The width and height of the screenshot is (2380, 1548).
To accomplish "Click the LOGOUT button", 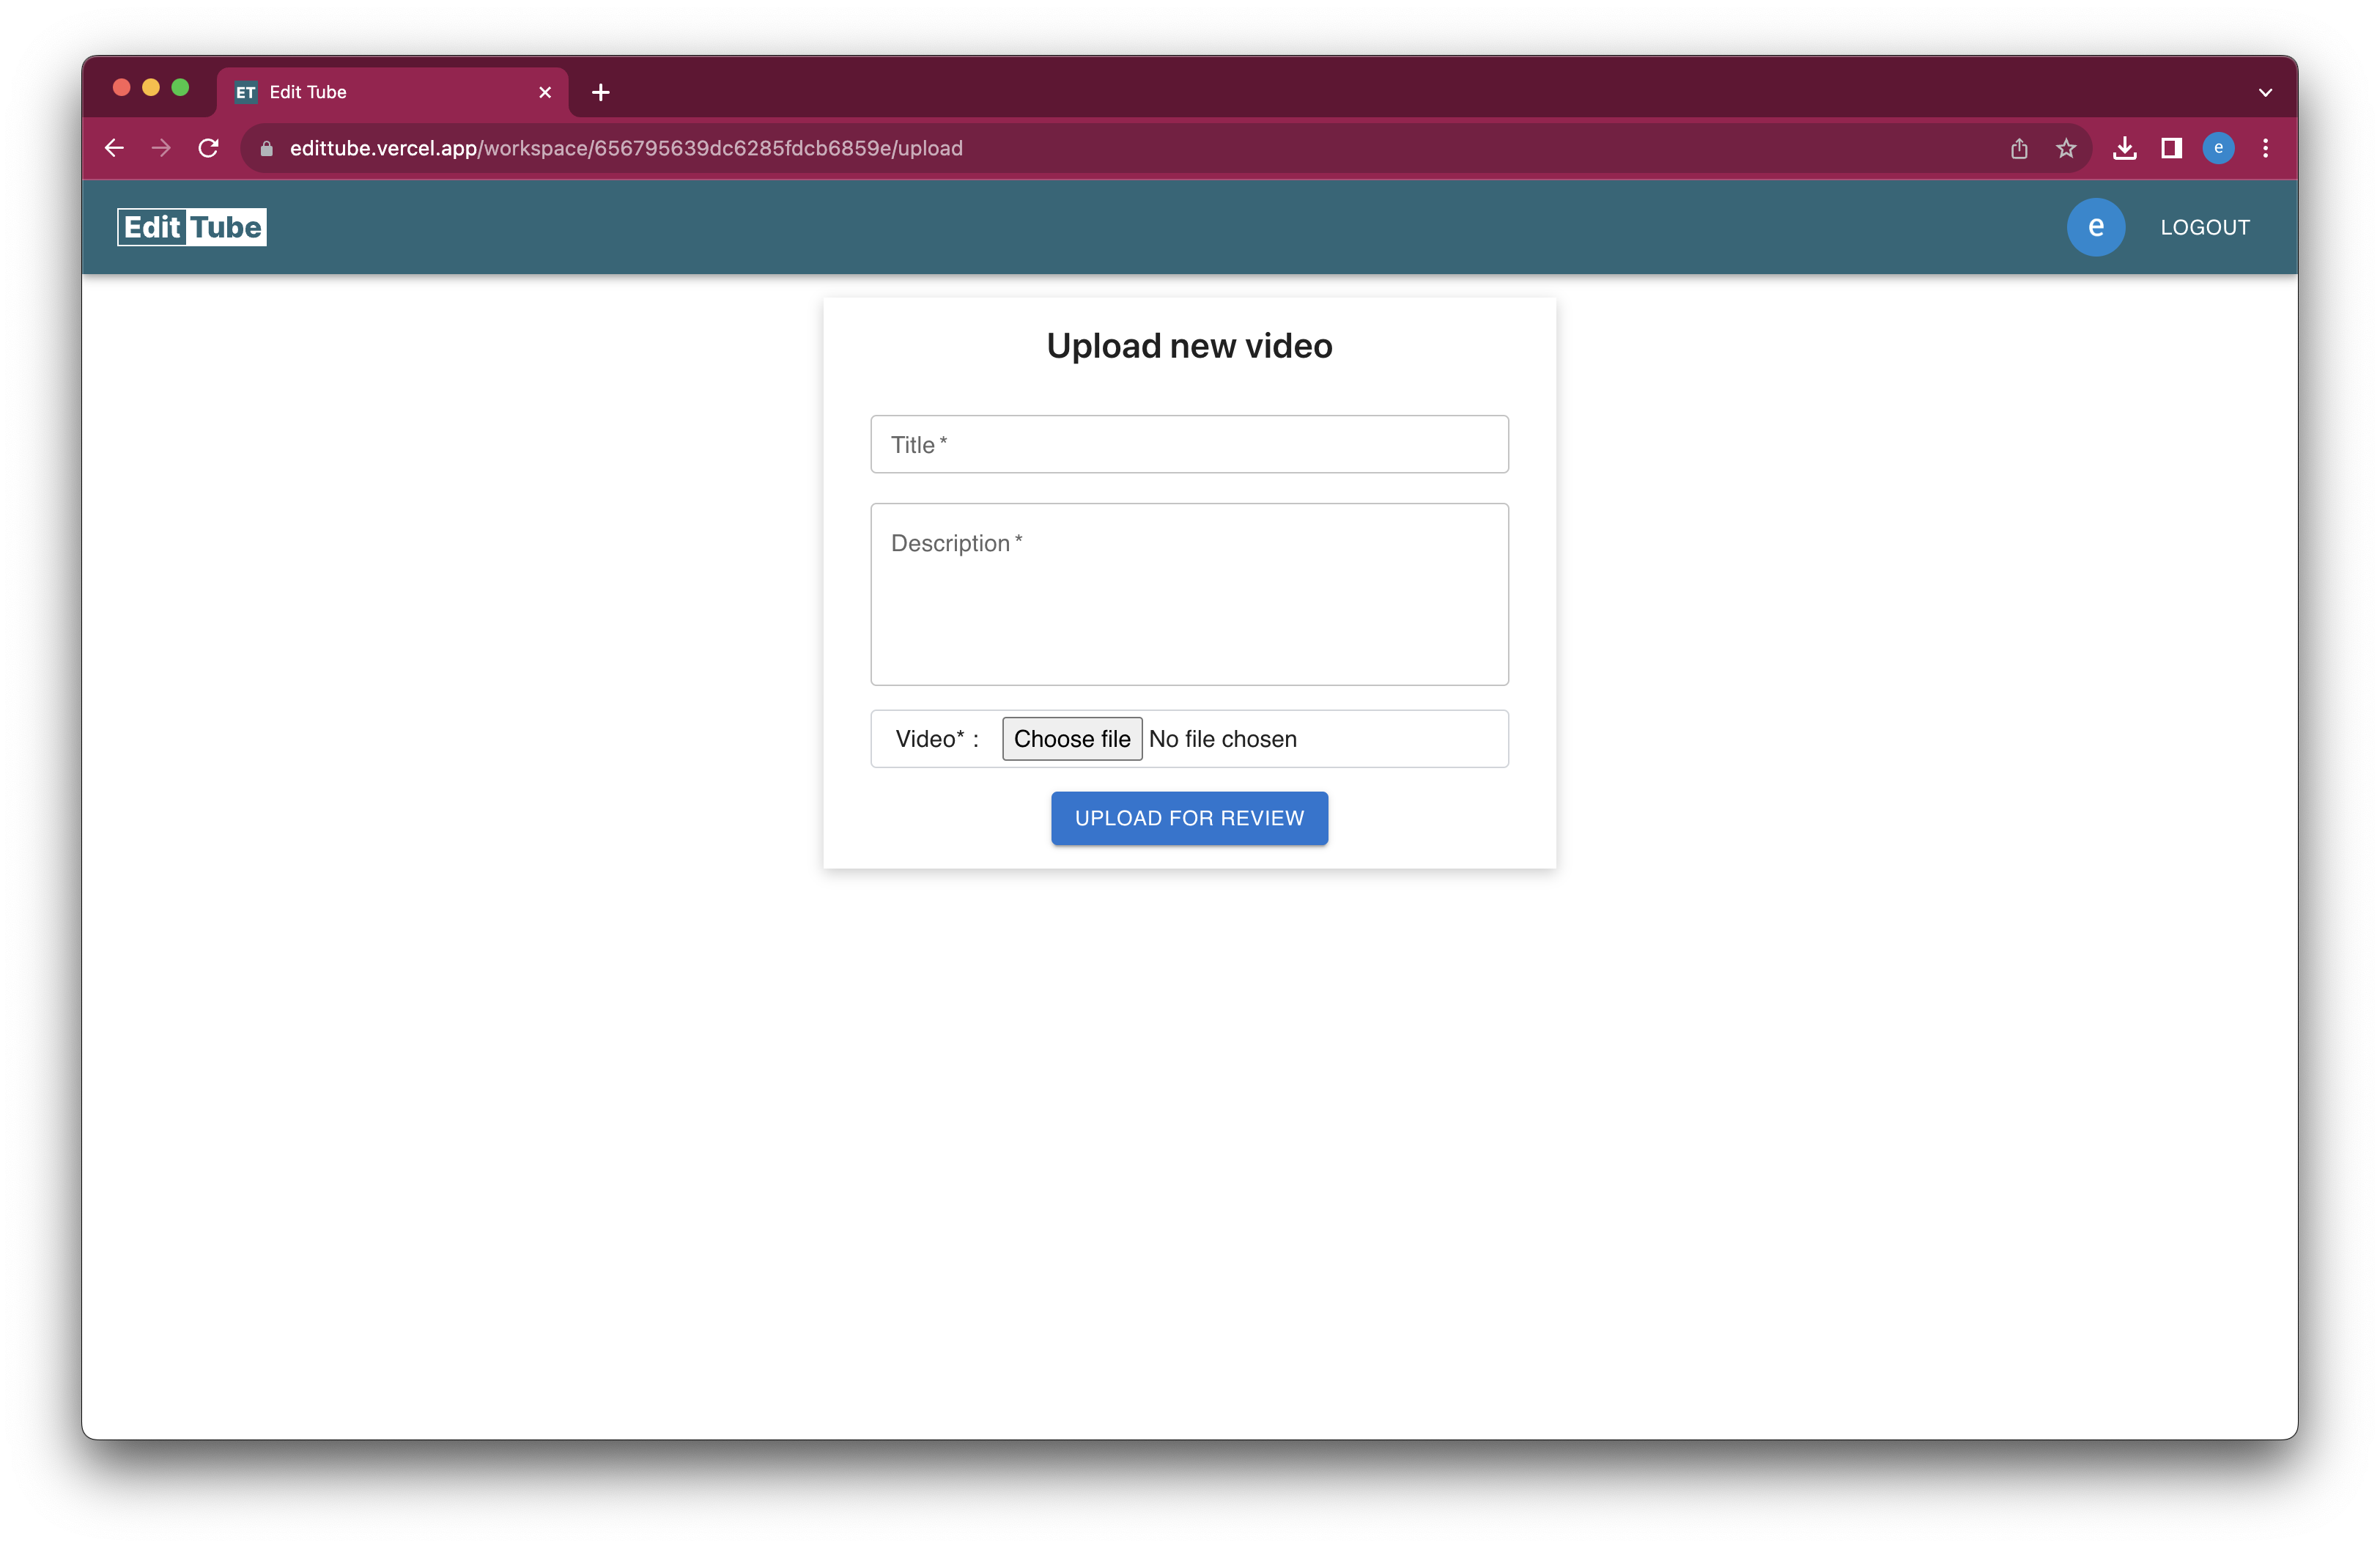I will click(2204, 227).
